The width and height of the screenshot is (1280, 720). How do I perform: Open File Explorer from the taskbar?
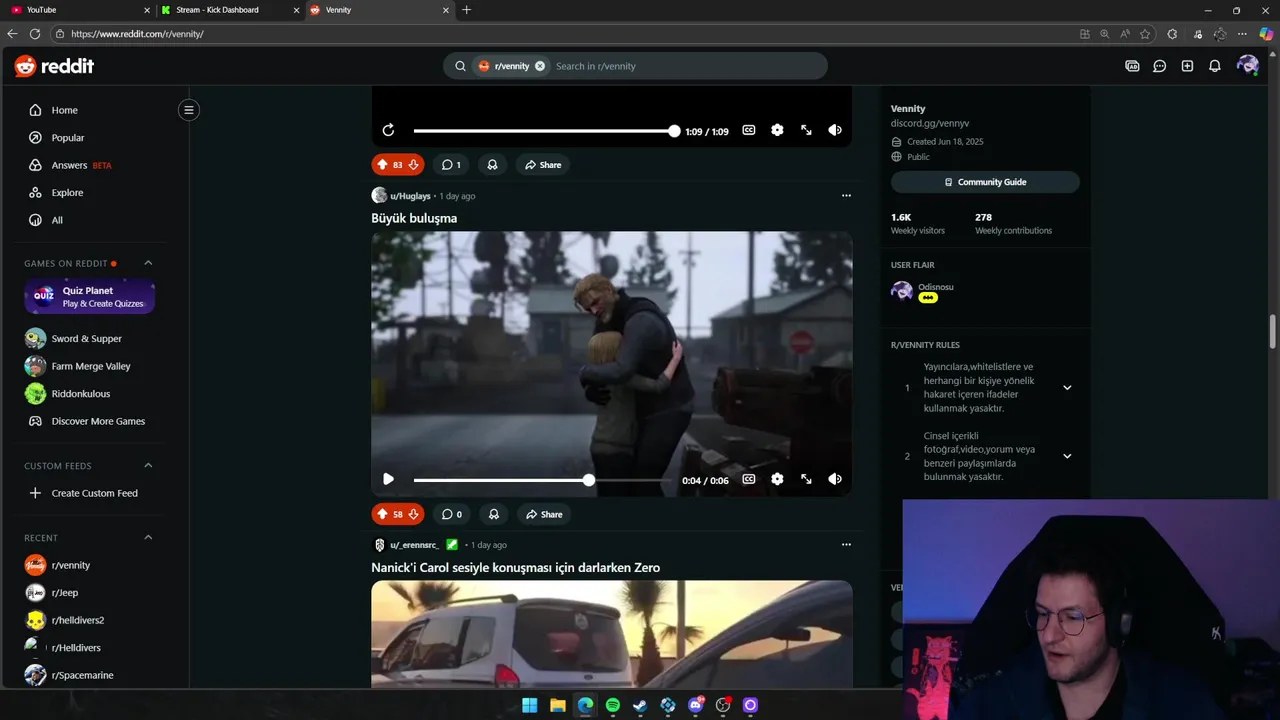[558, 705]
